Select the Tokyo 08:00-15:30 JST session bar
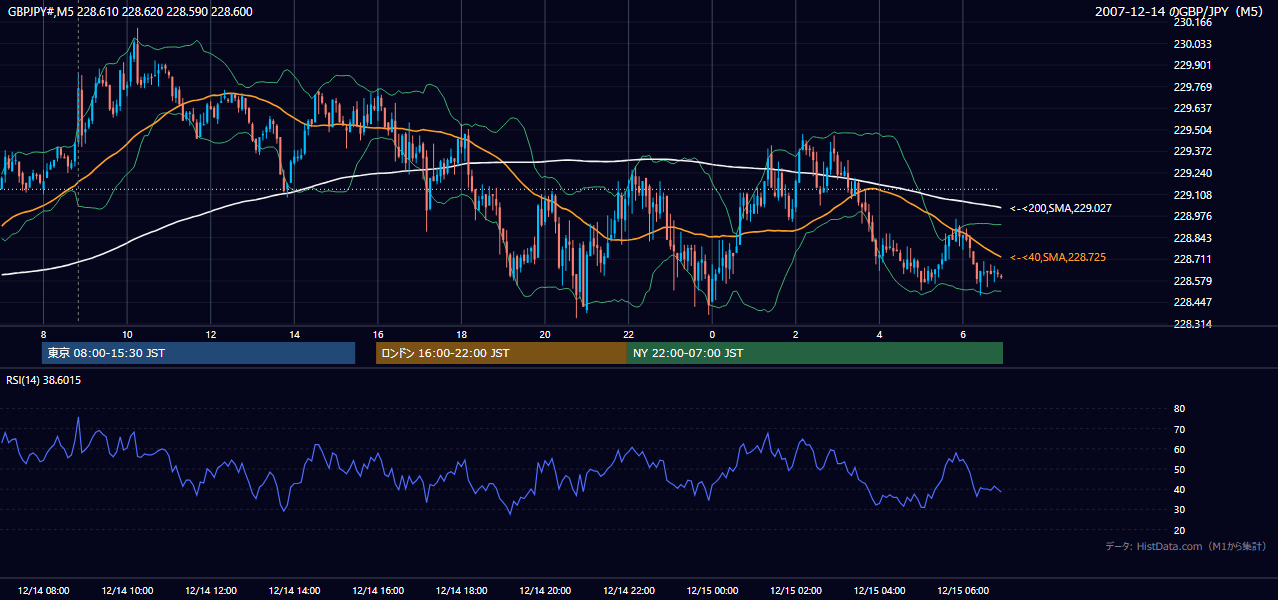 click(x=198, y=353)
